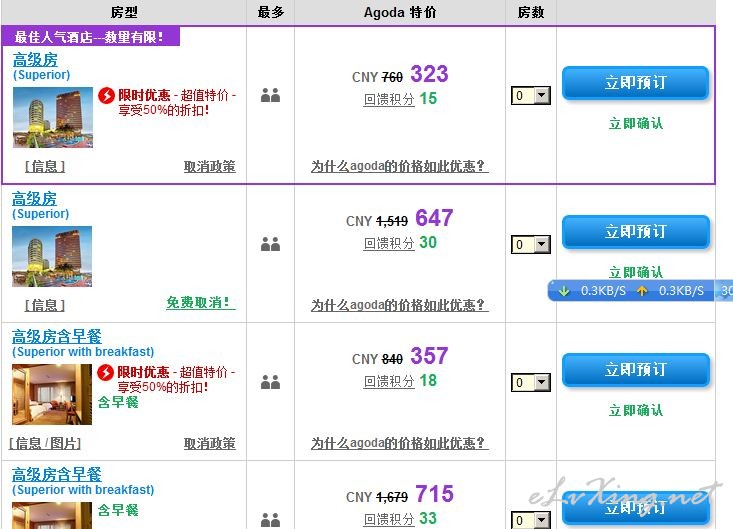Image resolution: width=733 pixels, height=529 pixels.
Task: Click bedroom thumbnail in CNY 357 breakfast row
Action: 52,394
